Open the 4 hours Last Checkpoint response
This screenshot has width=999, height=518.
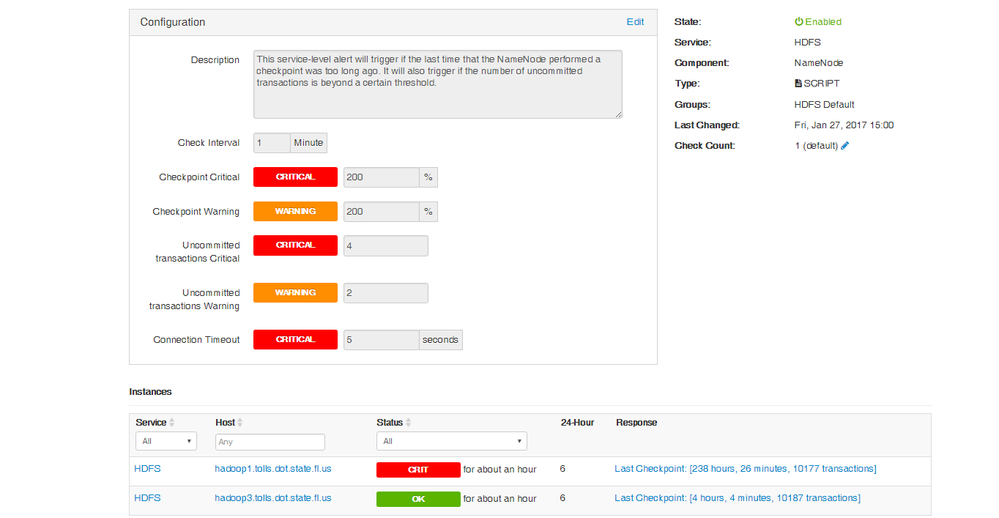737,498
